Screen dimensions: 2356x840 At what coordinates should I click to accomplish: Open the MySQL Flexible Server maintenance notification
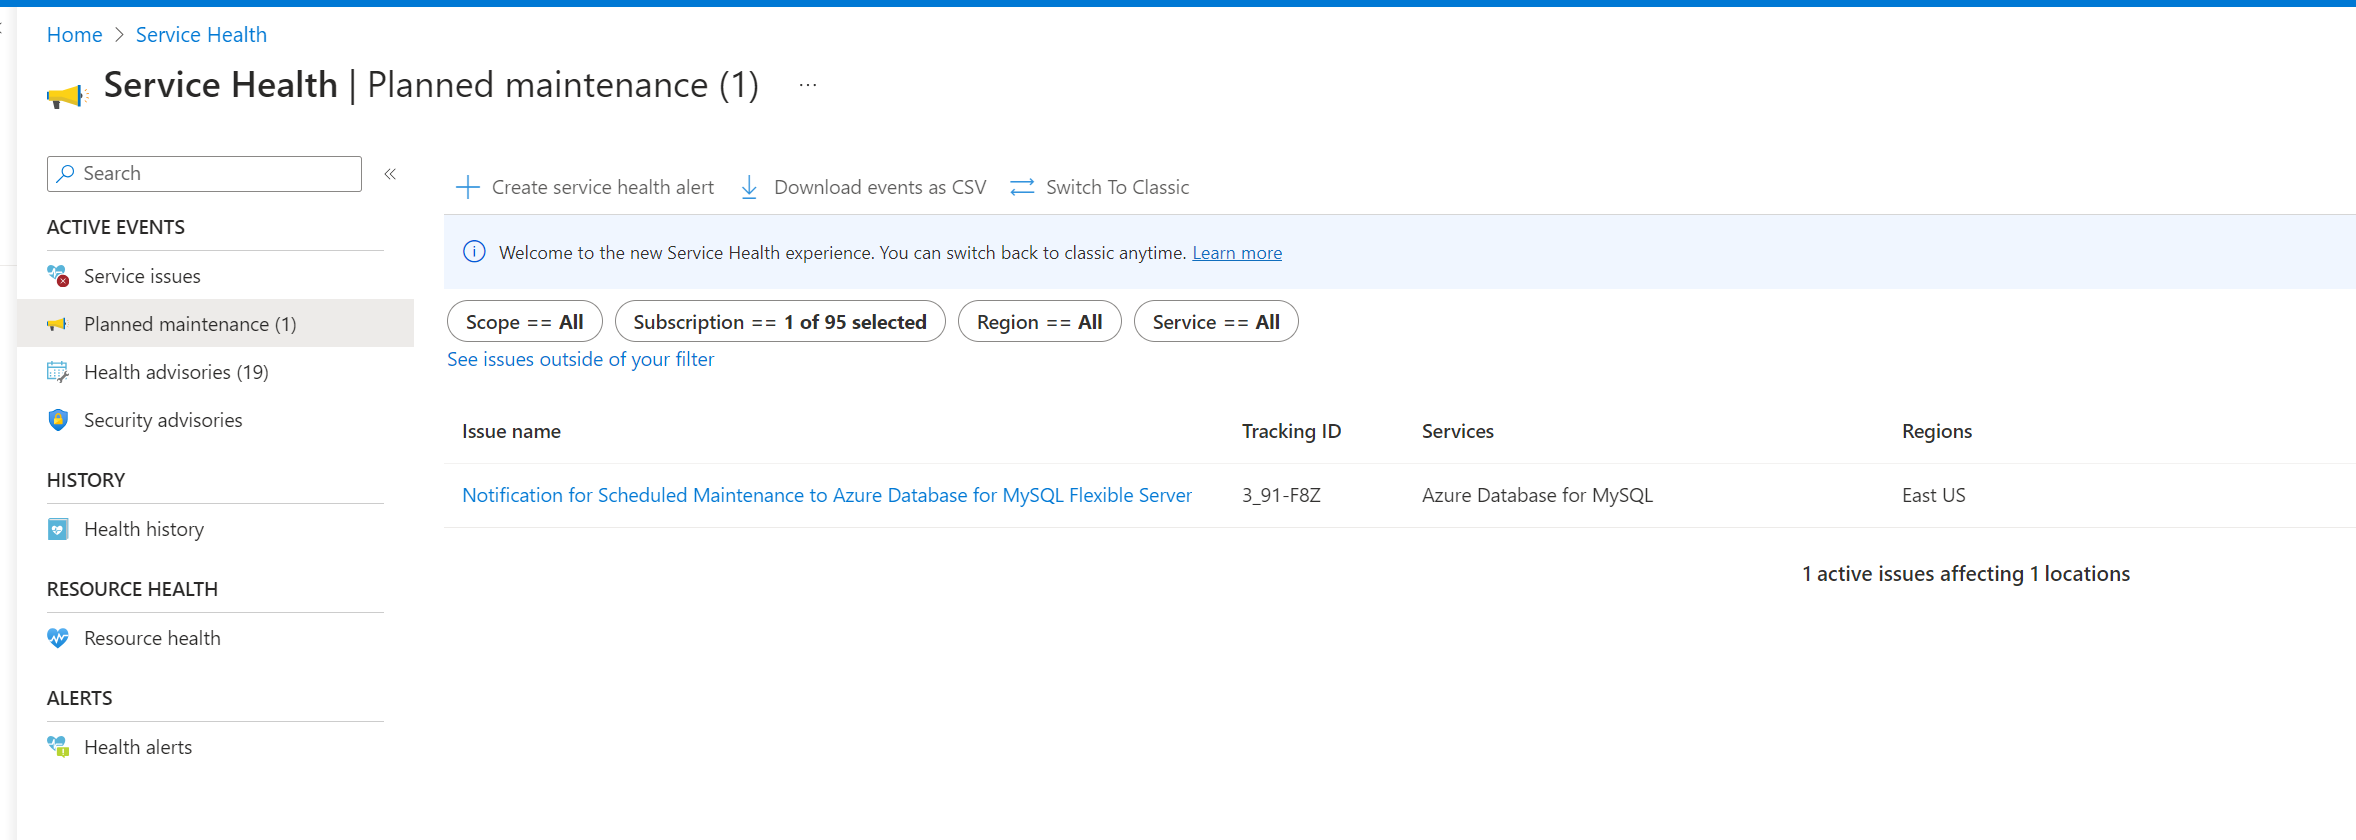(x=827, y=495)
